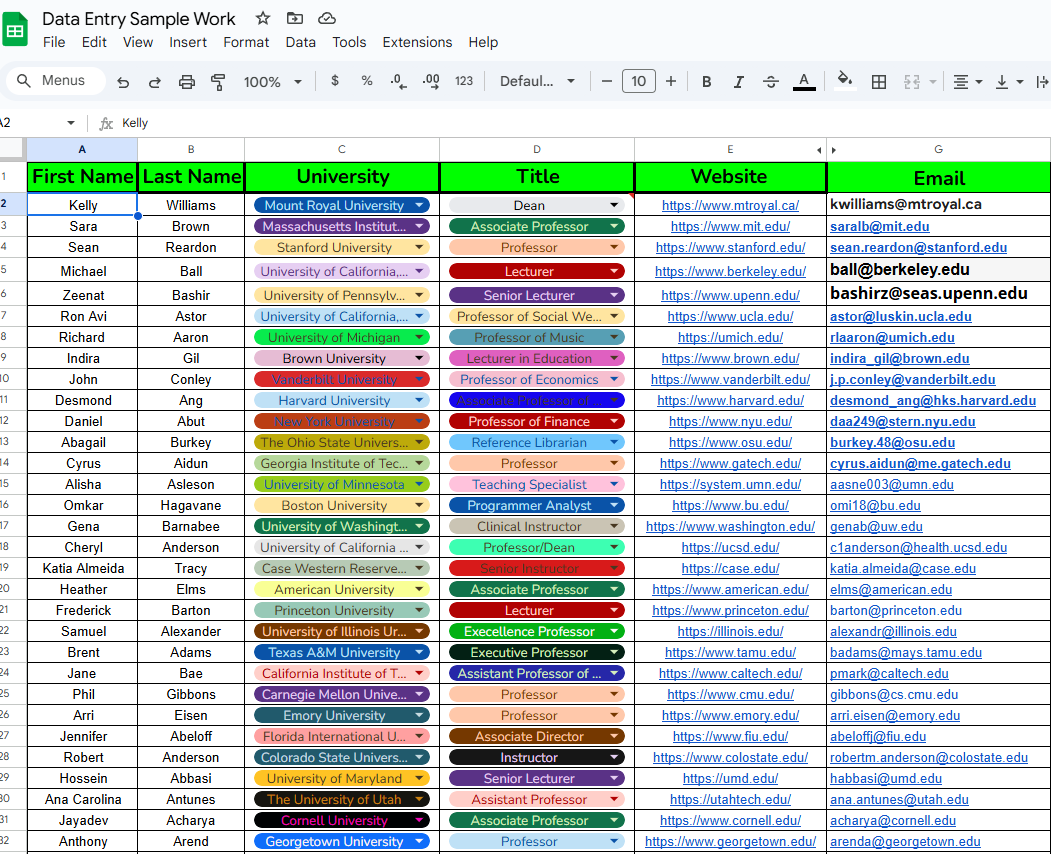Click the undo arrow icon
Viewport: 1051px width, 854px height.
(123, 82)
